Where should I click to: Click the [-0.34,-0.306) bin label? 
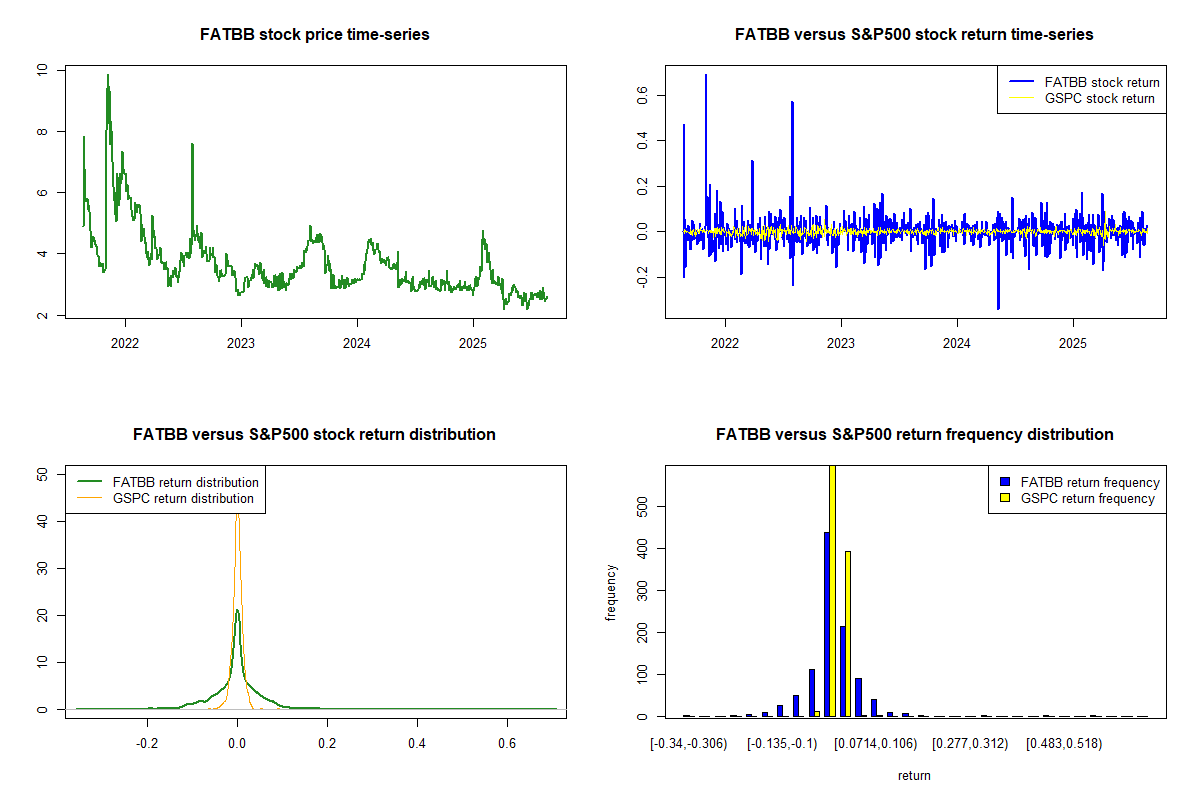(x=689, y=744)
